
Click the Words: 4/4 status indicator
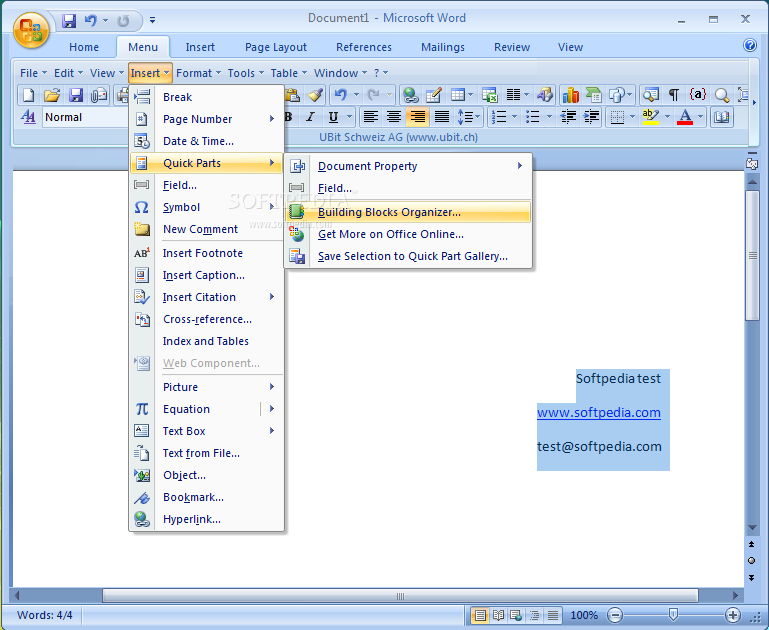point(45,615)
